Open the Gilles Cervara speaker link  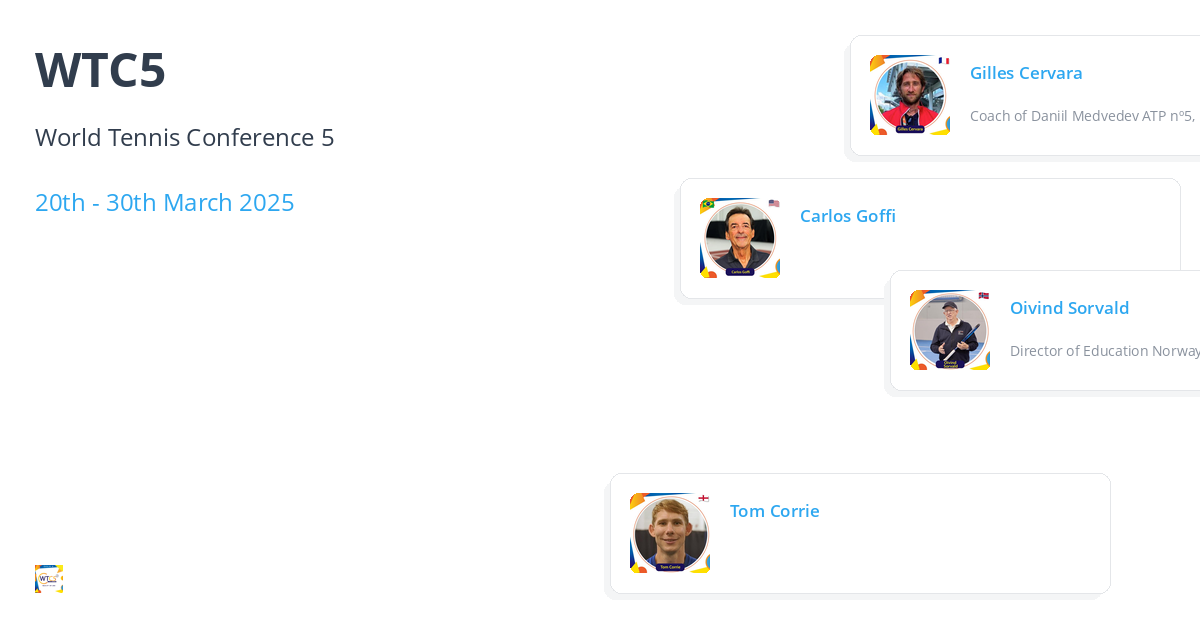1026,72
